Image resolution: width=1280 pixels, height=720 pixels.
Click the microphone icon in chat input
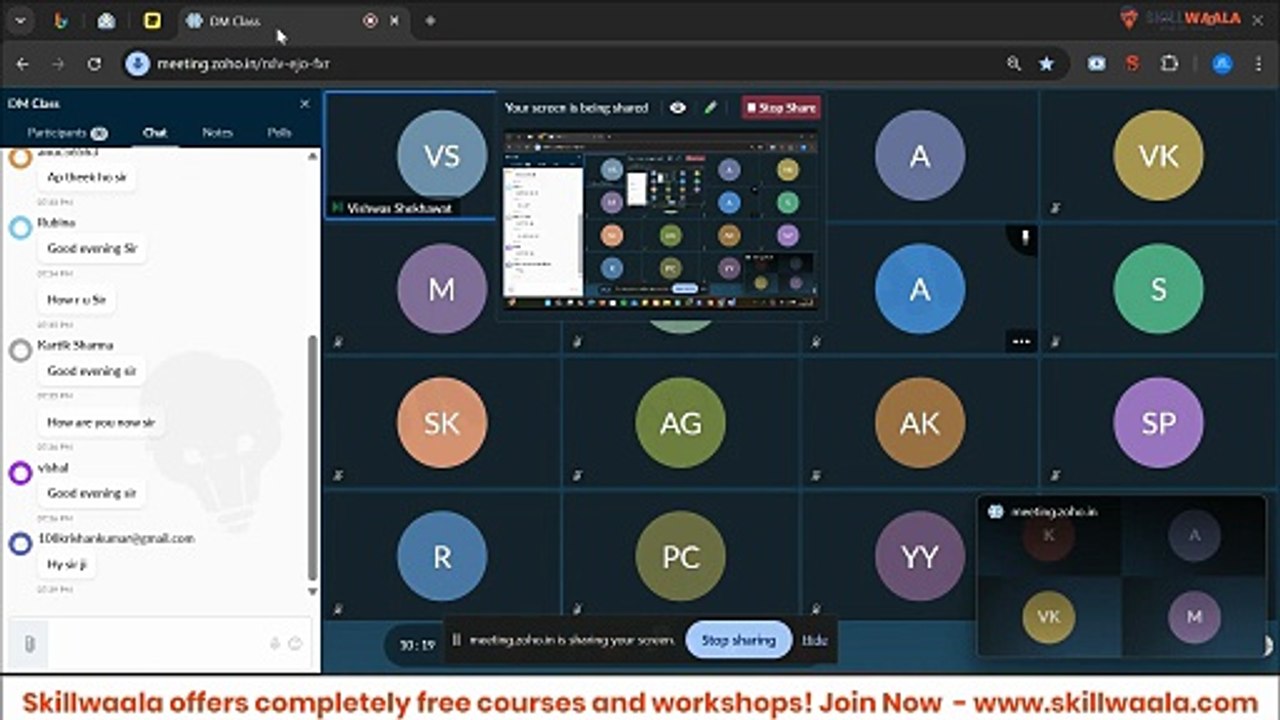274,644
